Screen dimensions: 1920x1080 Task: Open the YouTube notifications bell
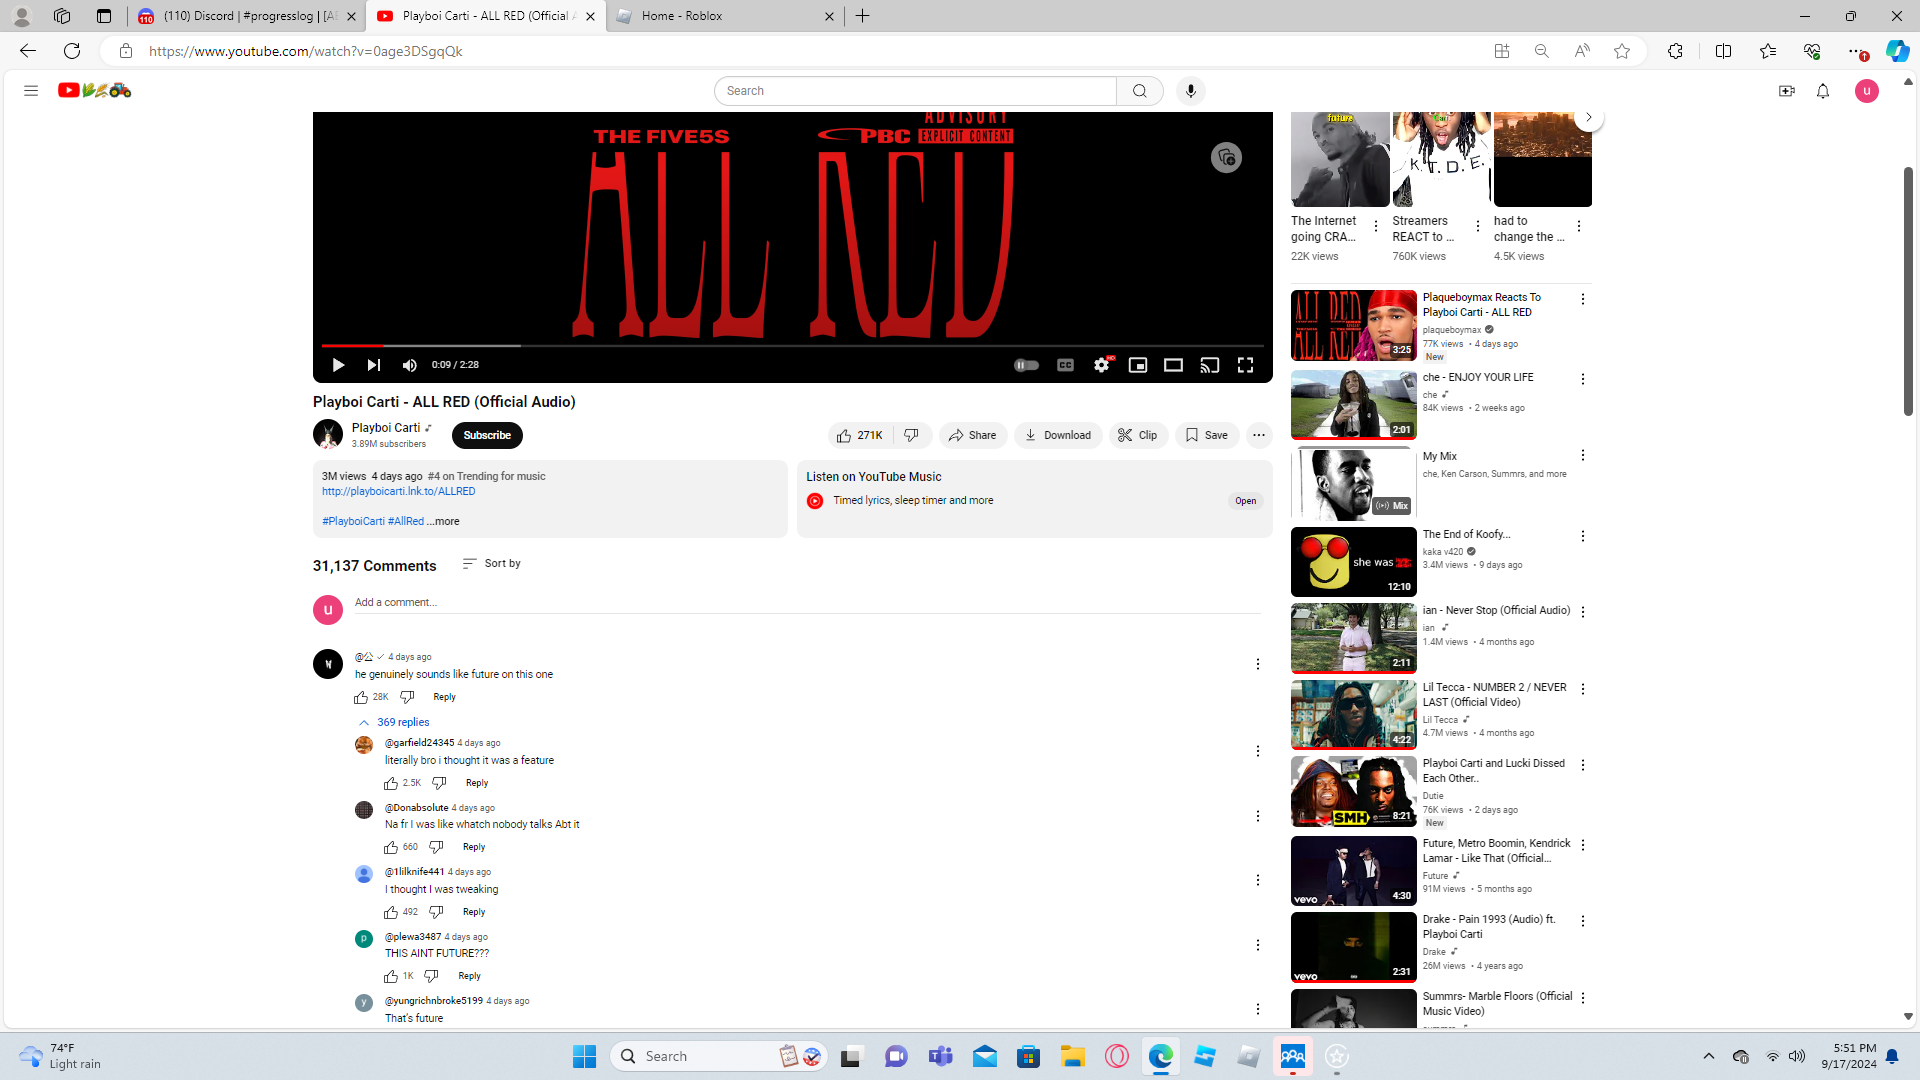(1822, 91)
